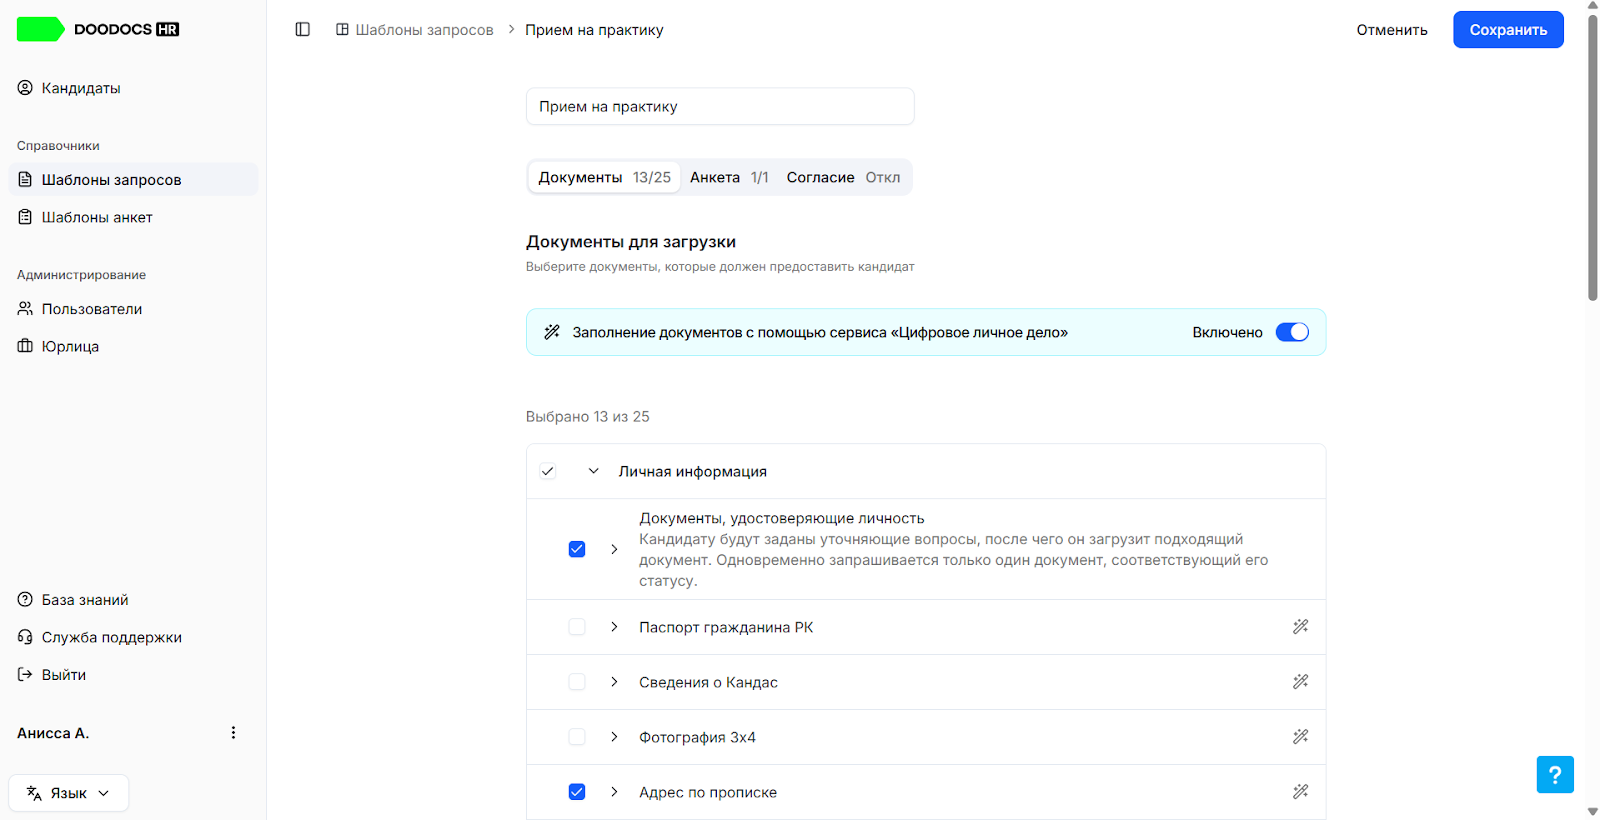Image resolution: width=1600 pixels, height=820 pixels.
Task: Click the DOODOCS HR logo
Action: click(98, 29)
